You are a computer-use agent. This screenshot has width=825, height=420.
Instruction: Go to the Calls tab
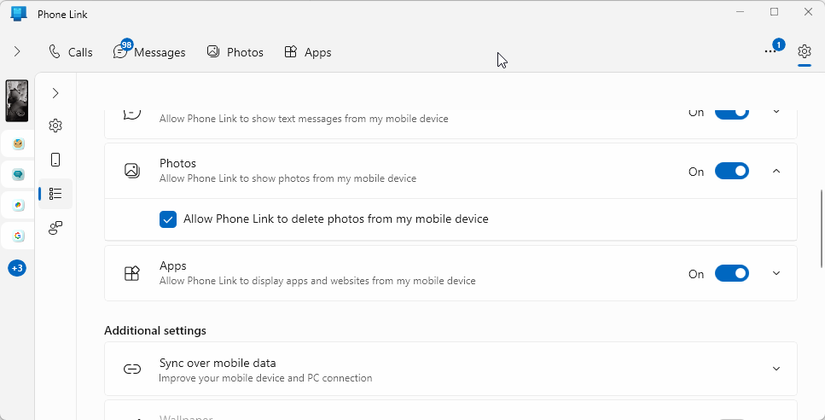tap(71, 52)
